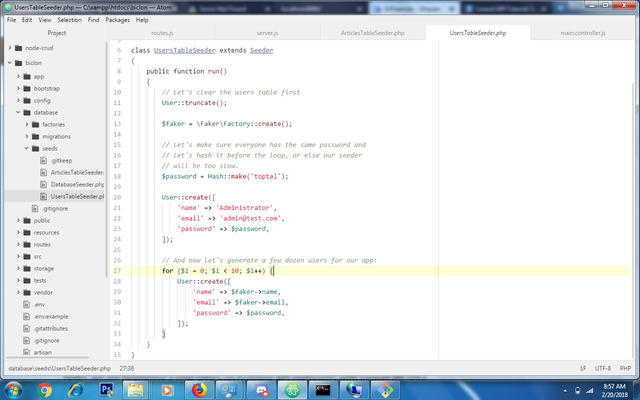Screen dimensions: 640x400
Task: Collapse the database folder
Action: [x=18, y=112]
